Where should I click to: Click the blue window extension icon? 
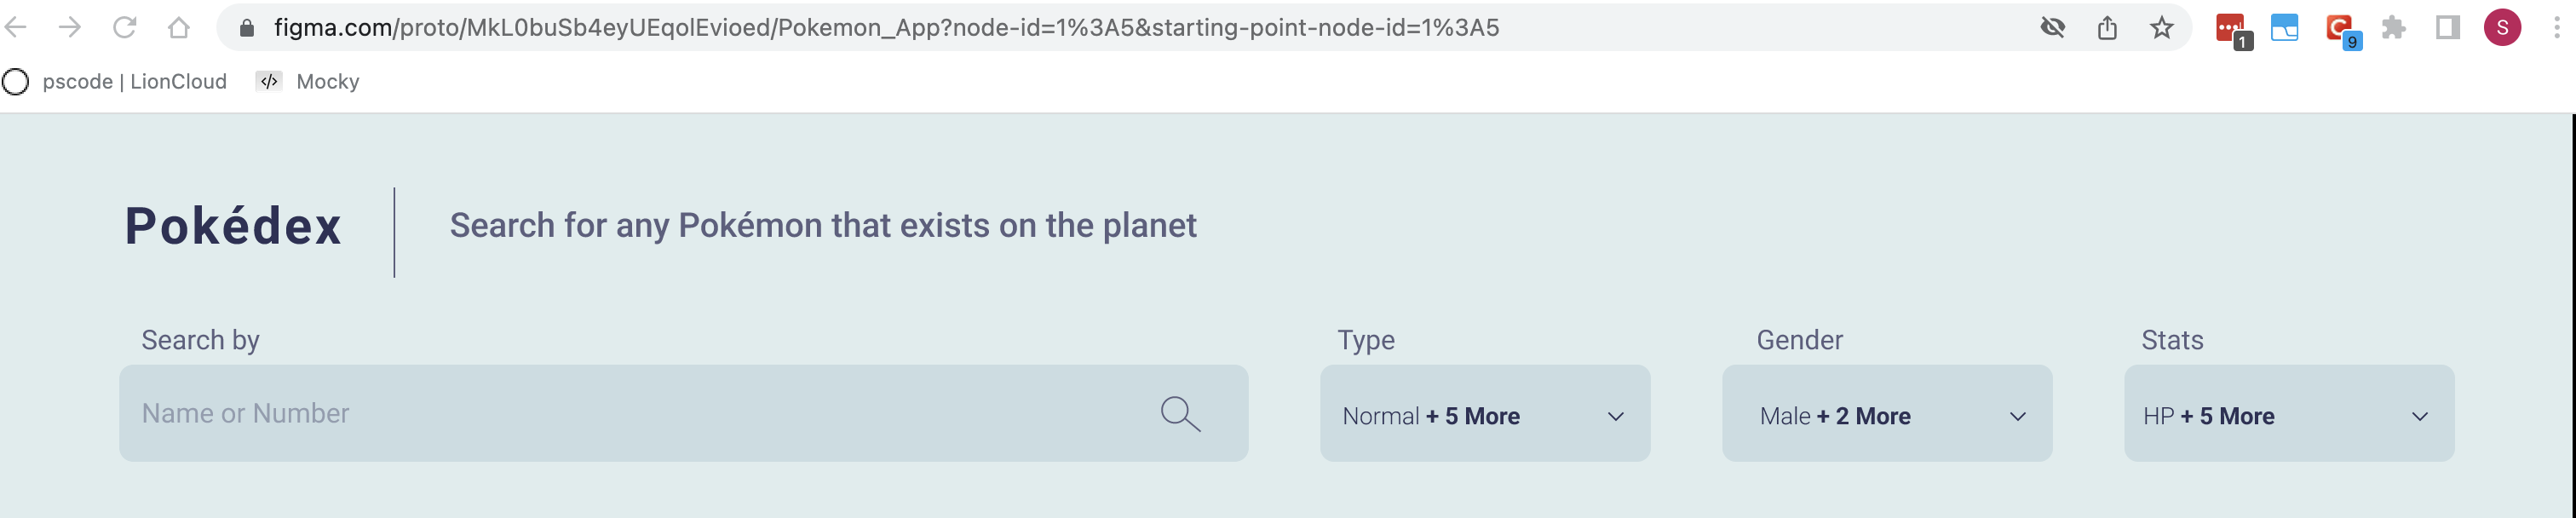(x=2285, y=28)
